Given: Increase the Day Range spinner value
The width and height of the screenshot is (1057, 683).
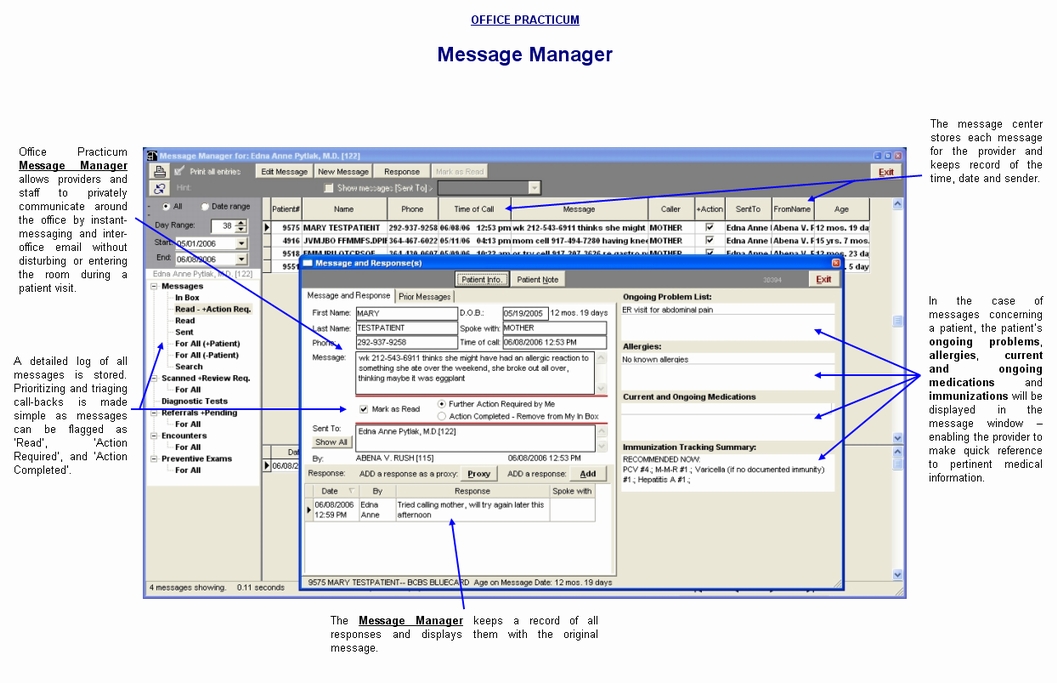Looking at the screenshot, I should point(241,222).
